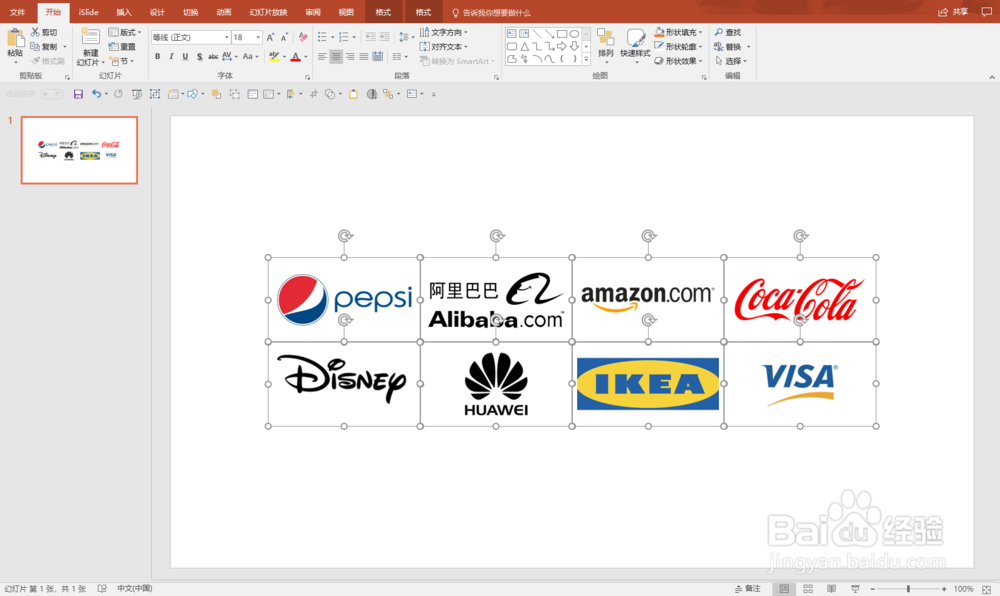Toggle Bold formatting
Viewport: 1000px width, 596px height.
158,57
